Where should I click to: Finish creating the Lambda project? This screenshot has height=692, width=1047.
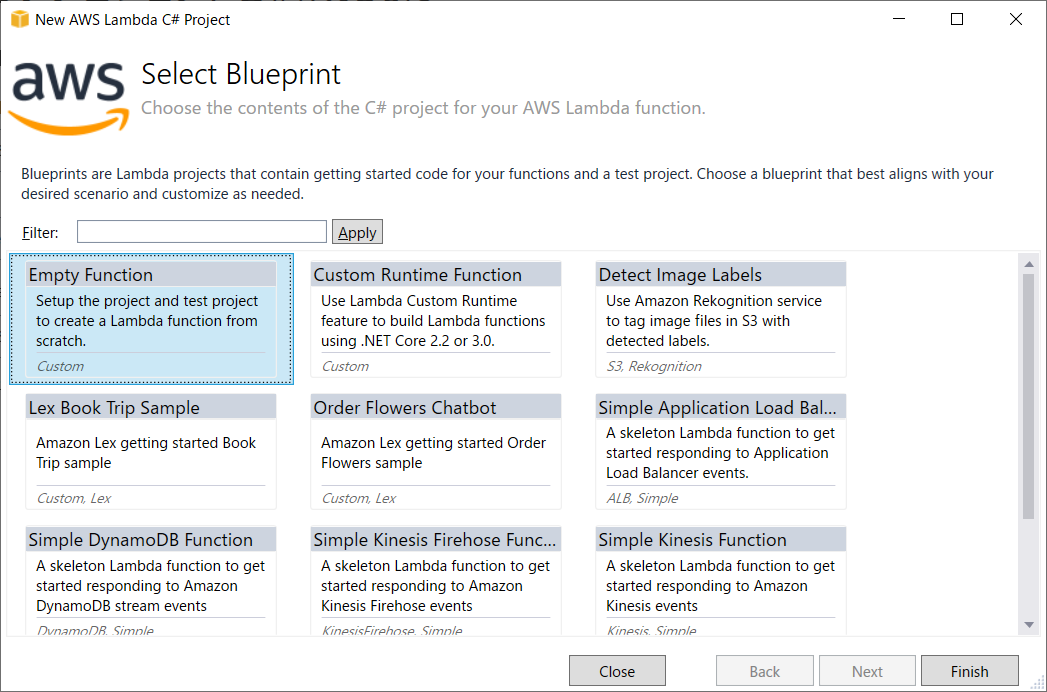[x=970, y=671]
